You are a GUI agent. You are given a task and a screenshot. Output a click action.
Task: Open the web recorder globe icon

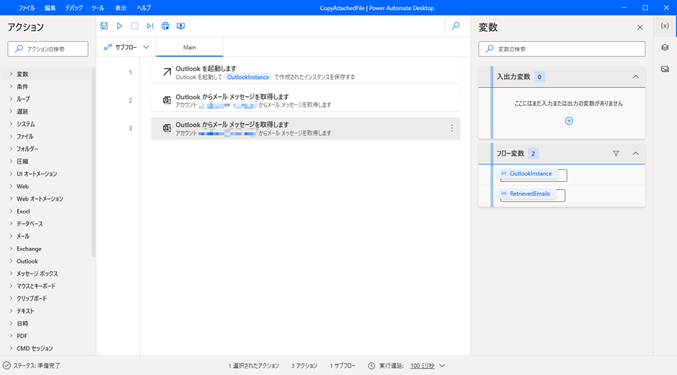[x=165, y=26]
